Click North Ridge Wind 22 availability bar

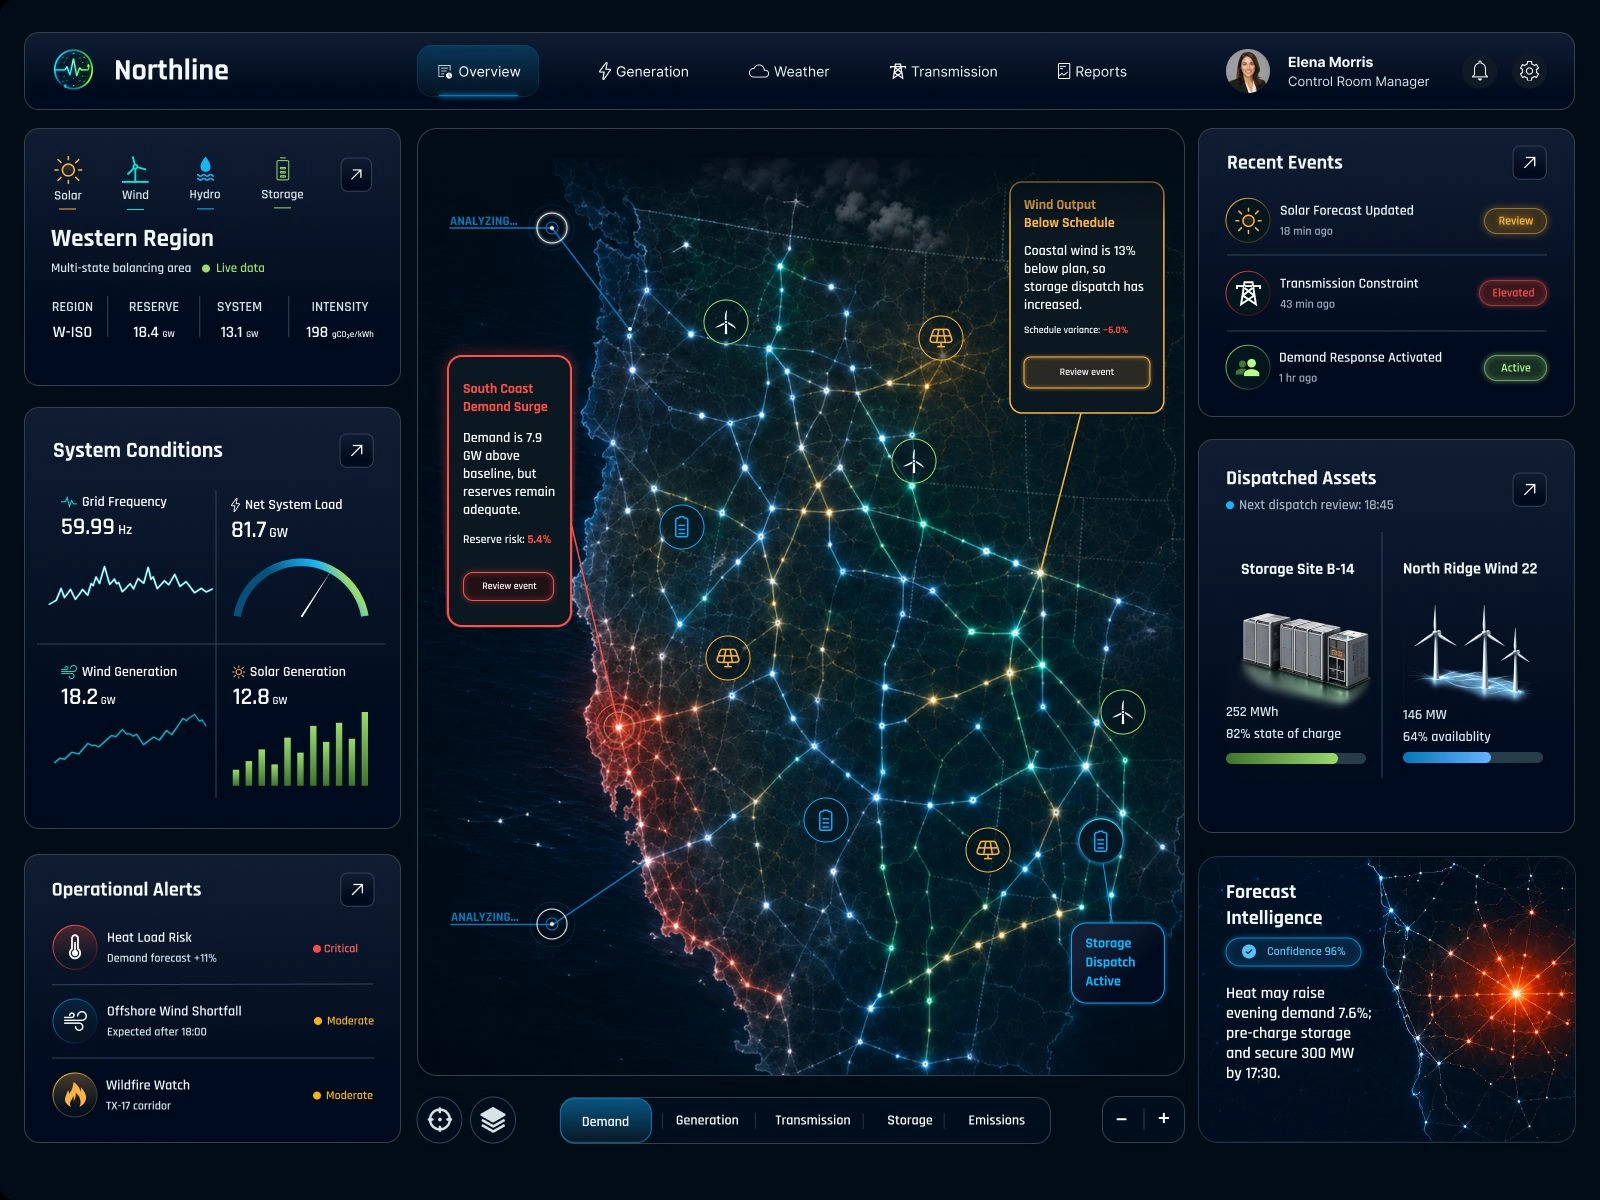click(1473, 758)
